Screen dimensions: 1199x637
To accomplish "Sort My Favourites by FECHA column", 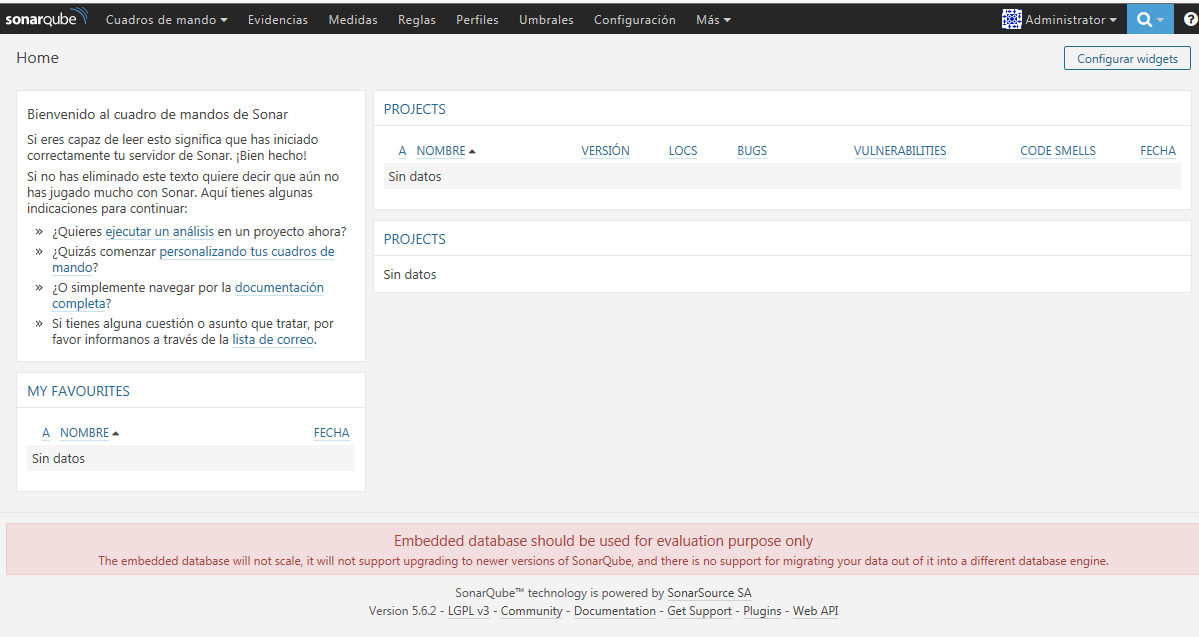I will [x=331, y=433].
